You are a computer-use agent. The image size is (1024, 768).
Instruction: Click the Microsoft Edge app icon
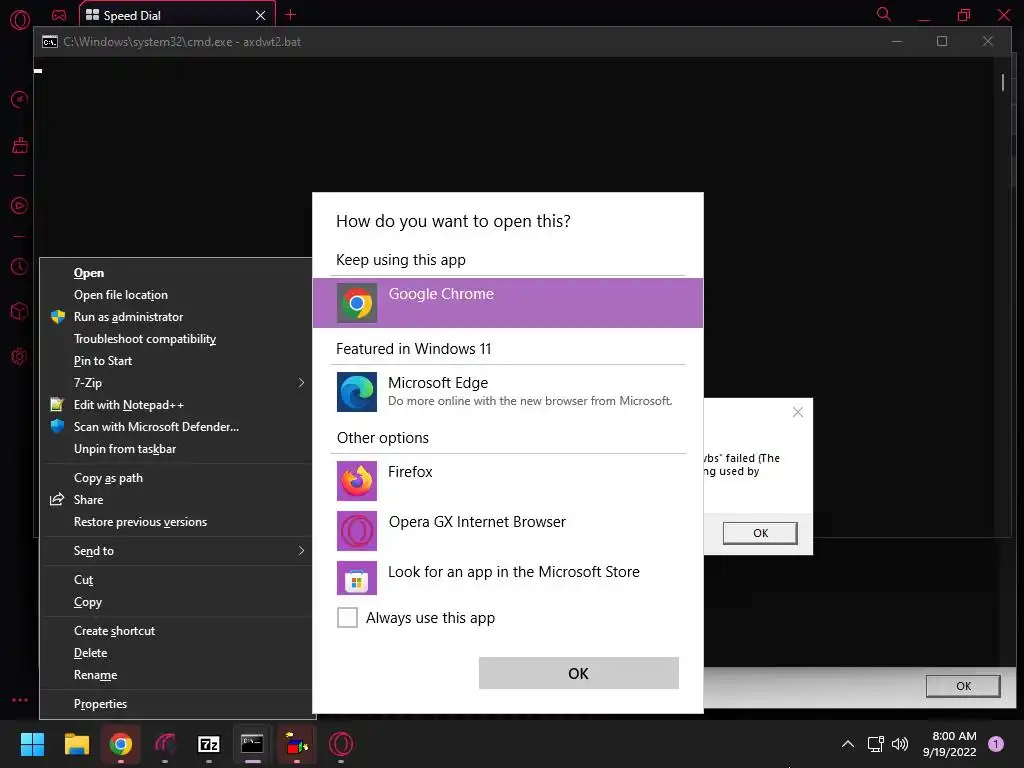click(x=357, y=392)
